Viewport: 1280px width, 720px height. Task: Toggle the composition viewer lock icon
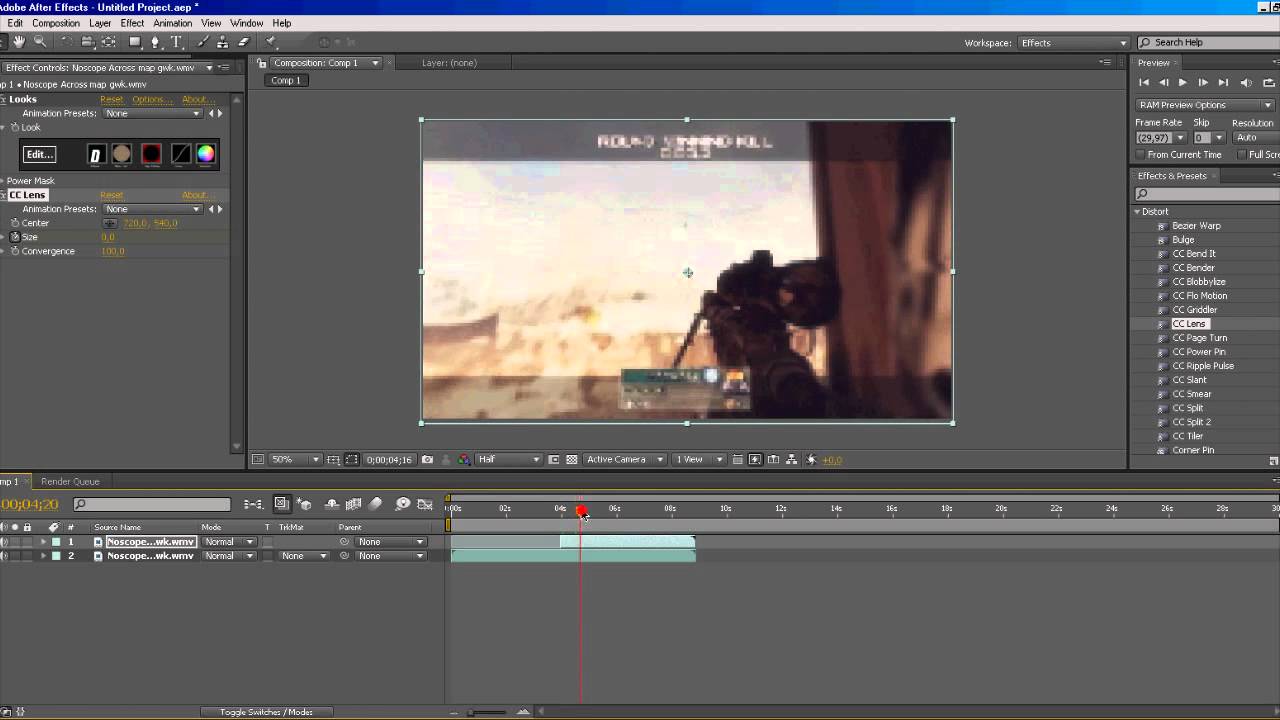tap(262, 63)
